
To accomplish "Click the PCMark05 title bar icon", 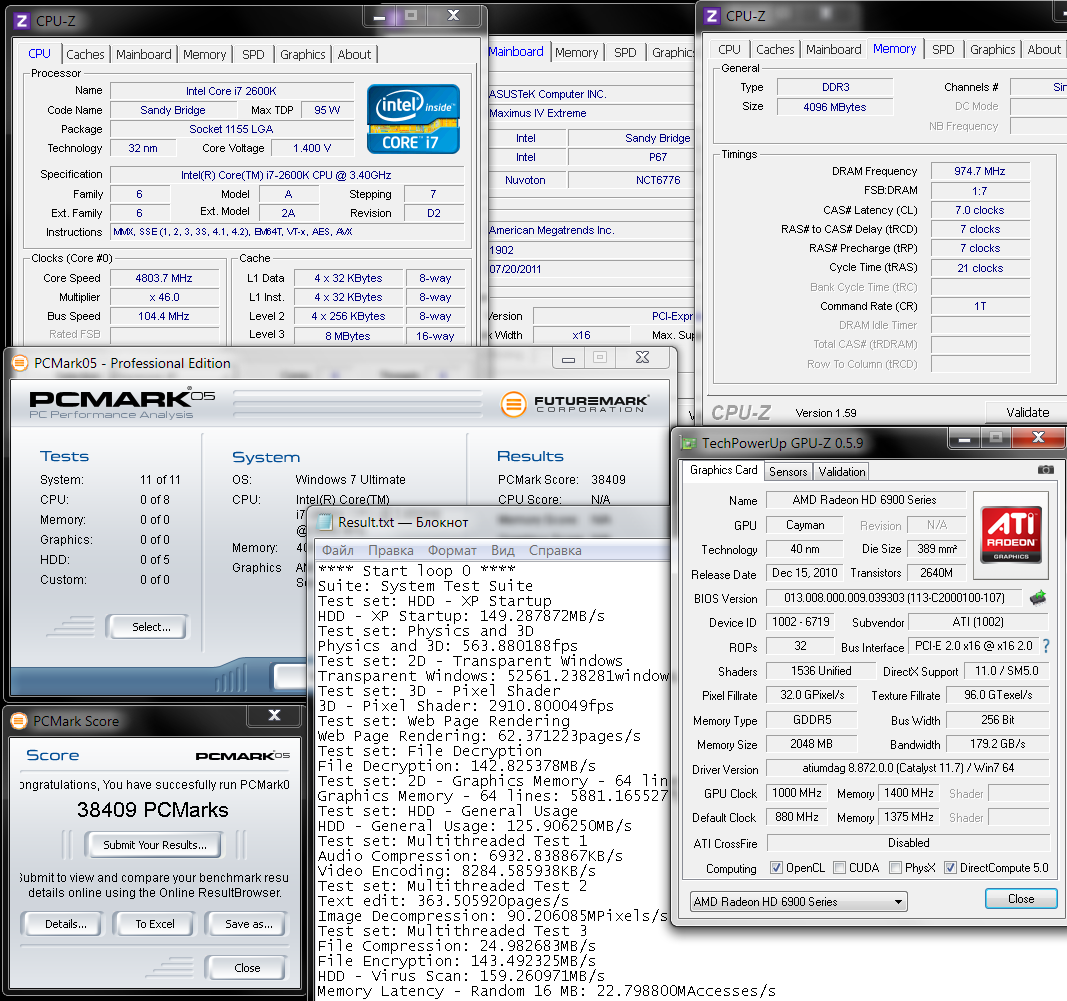I will coord(20,363).
